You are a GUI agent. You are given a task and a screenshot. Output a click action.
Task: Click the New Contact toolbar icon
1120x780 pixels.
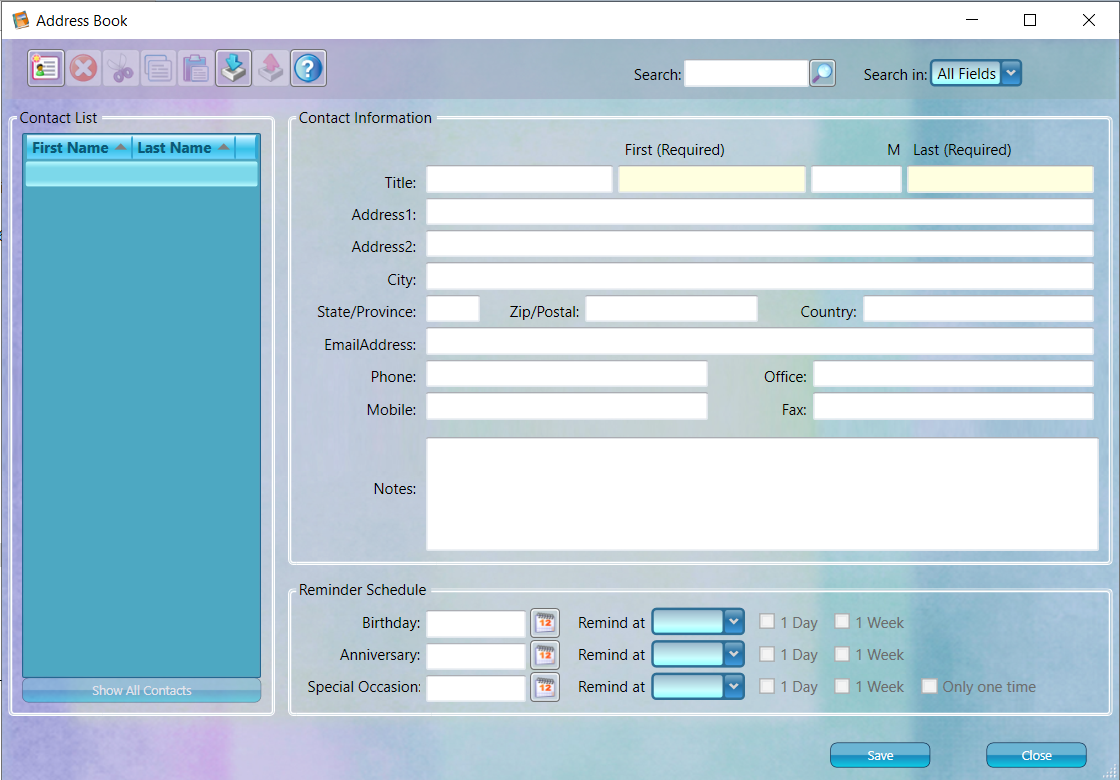click(x=46, y=69)
